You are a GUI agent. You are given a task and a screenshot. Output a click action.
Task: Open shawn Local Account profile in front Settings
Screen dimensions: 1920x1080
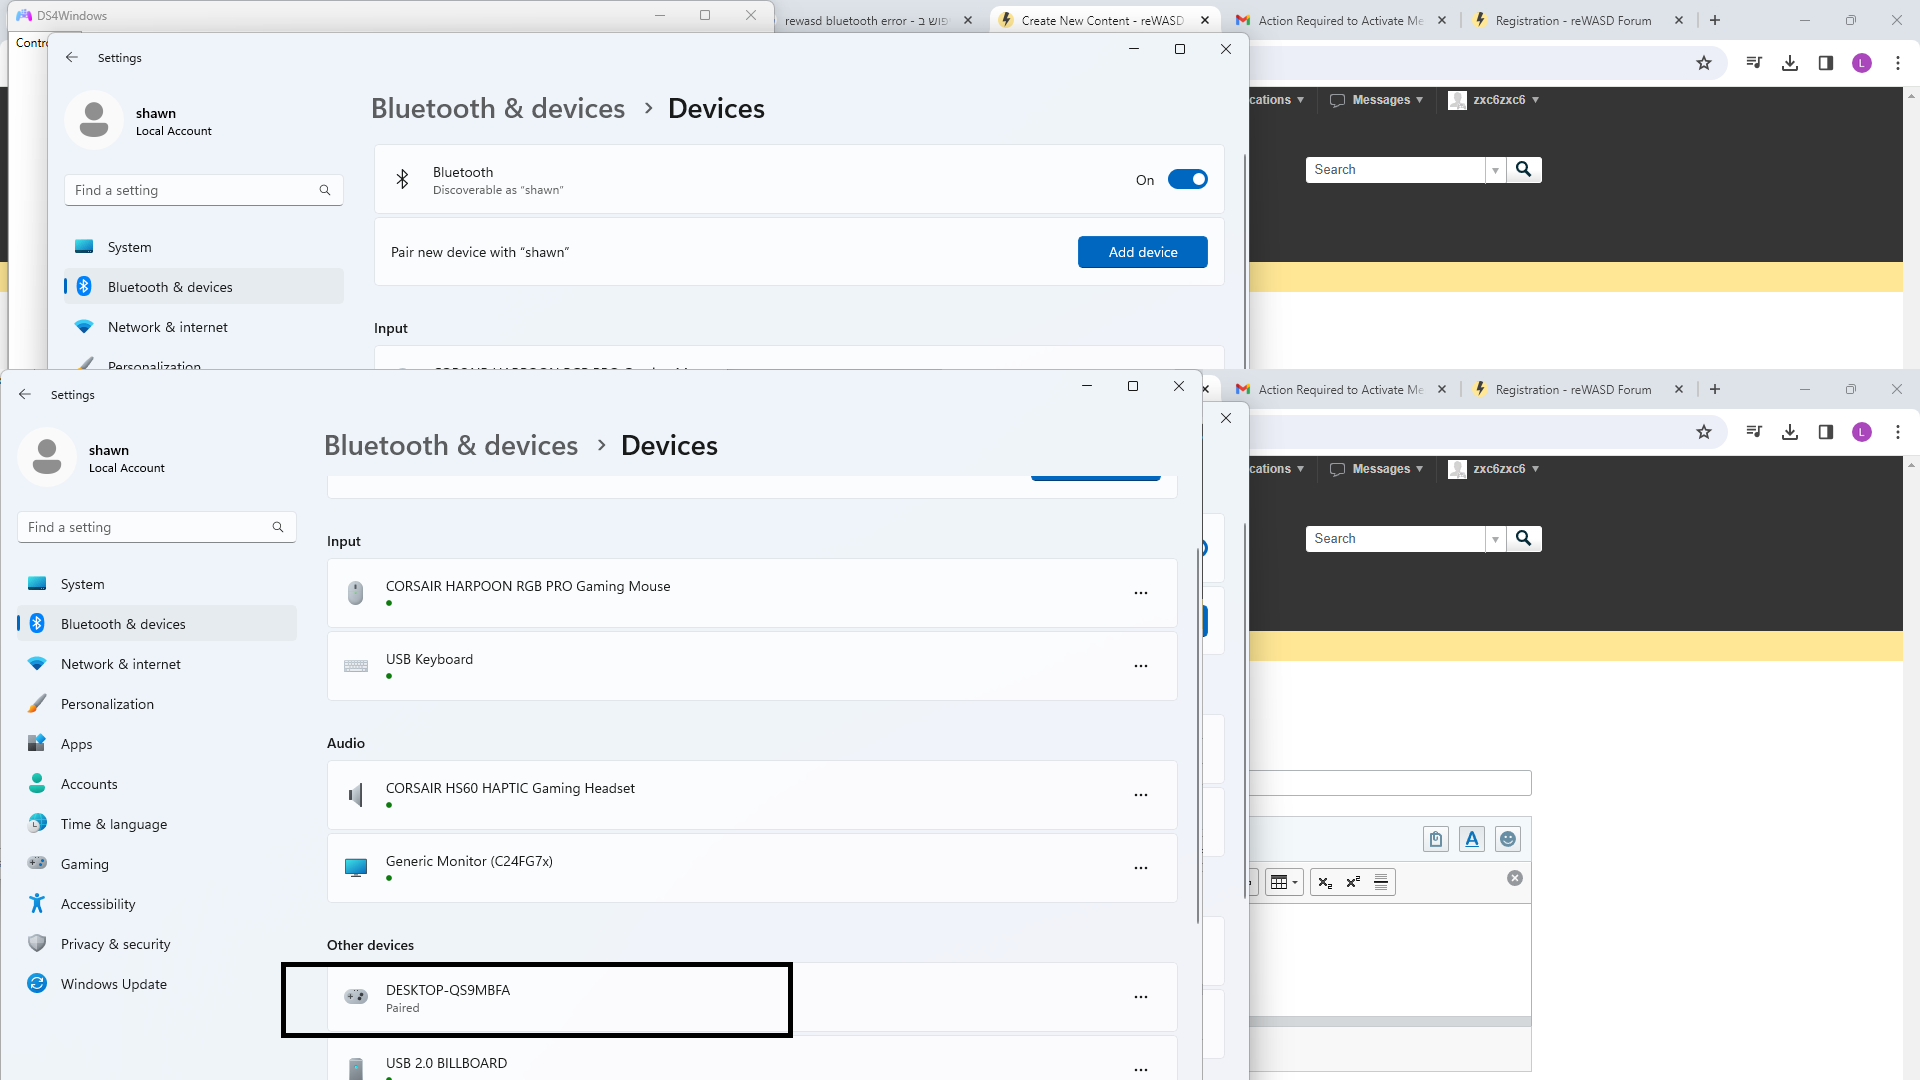[92, 458]
